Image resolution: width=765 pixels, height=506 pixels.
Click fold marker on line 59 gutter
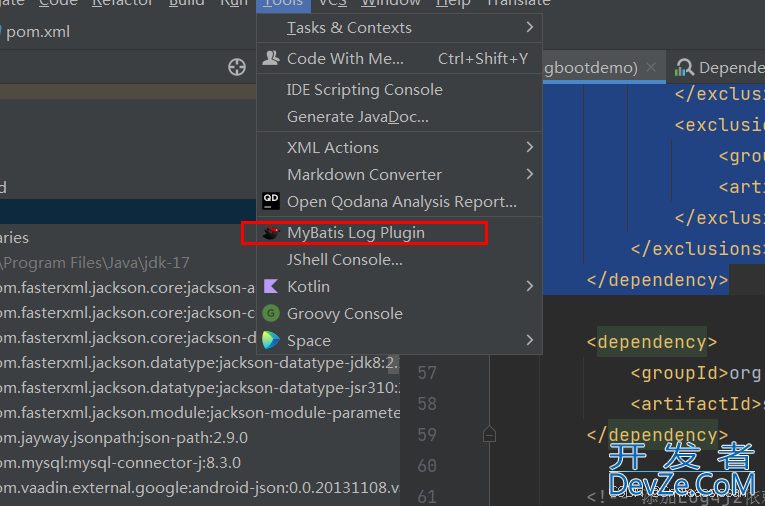(489, 434)
